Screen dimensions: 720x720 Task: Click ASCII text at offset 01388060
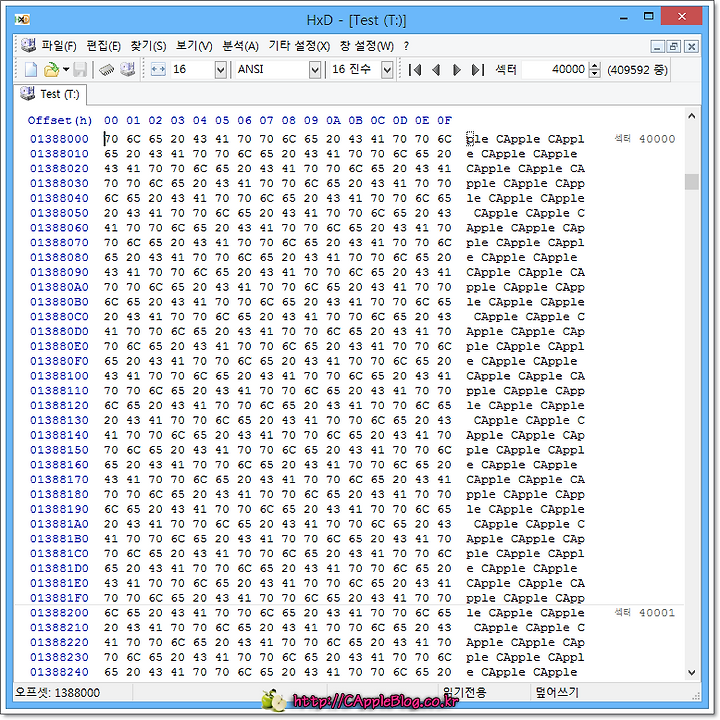click(525, 228)
